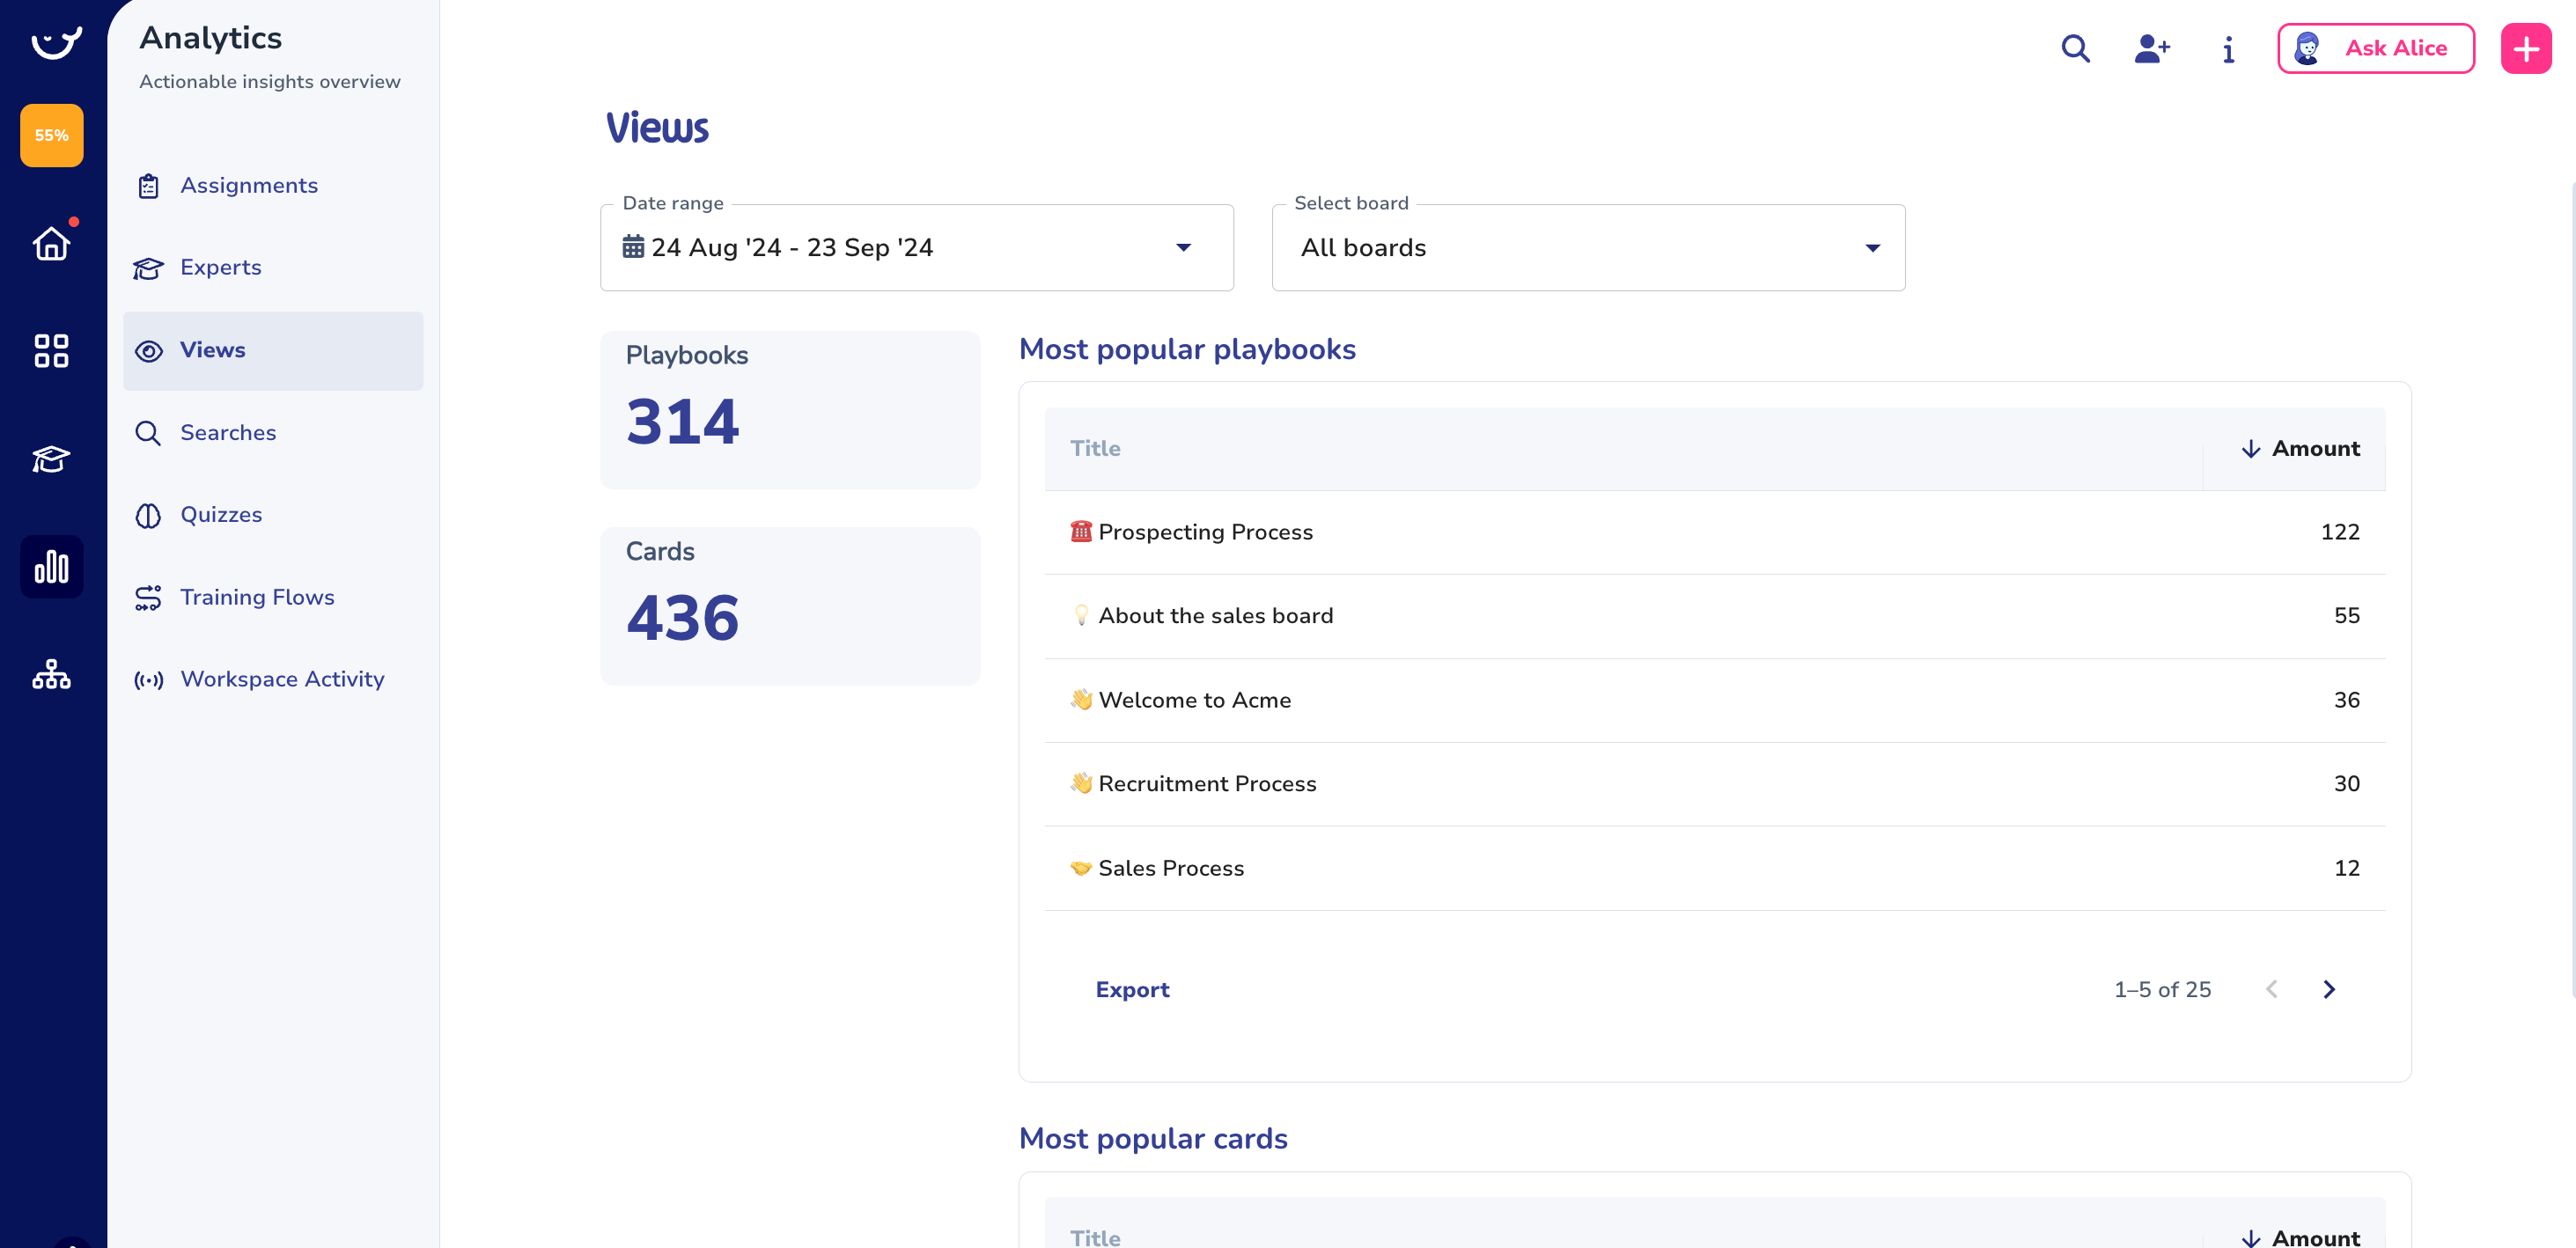Open the info icon in header
Viewport: 2576px width, 1248px height.
click(2228, 49)
